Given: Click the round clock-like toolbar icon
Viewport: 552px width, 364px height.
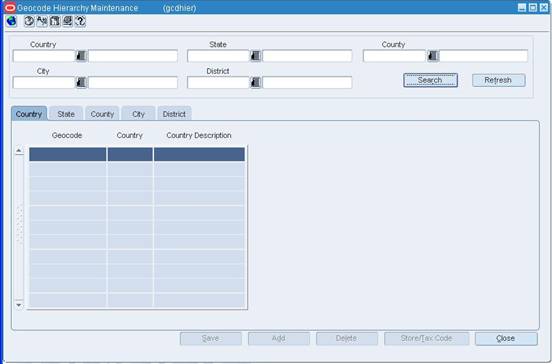Looking at the screenshot, I should pos(29,21).
